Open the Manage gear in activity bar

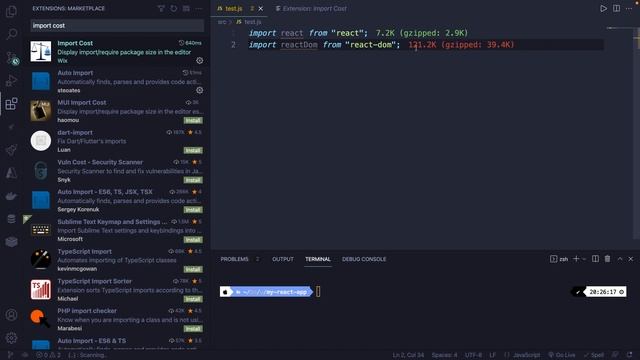[x=11, y=338]
